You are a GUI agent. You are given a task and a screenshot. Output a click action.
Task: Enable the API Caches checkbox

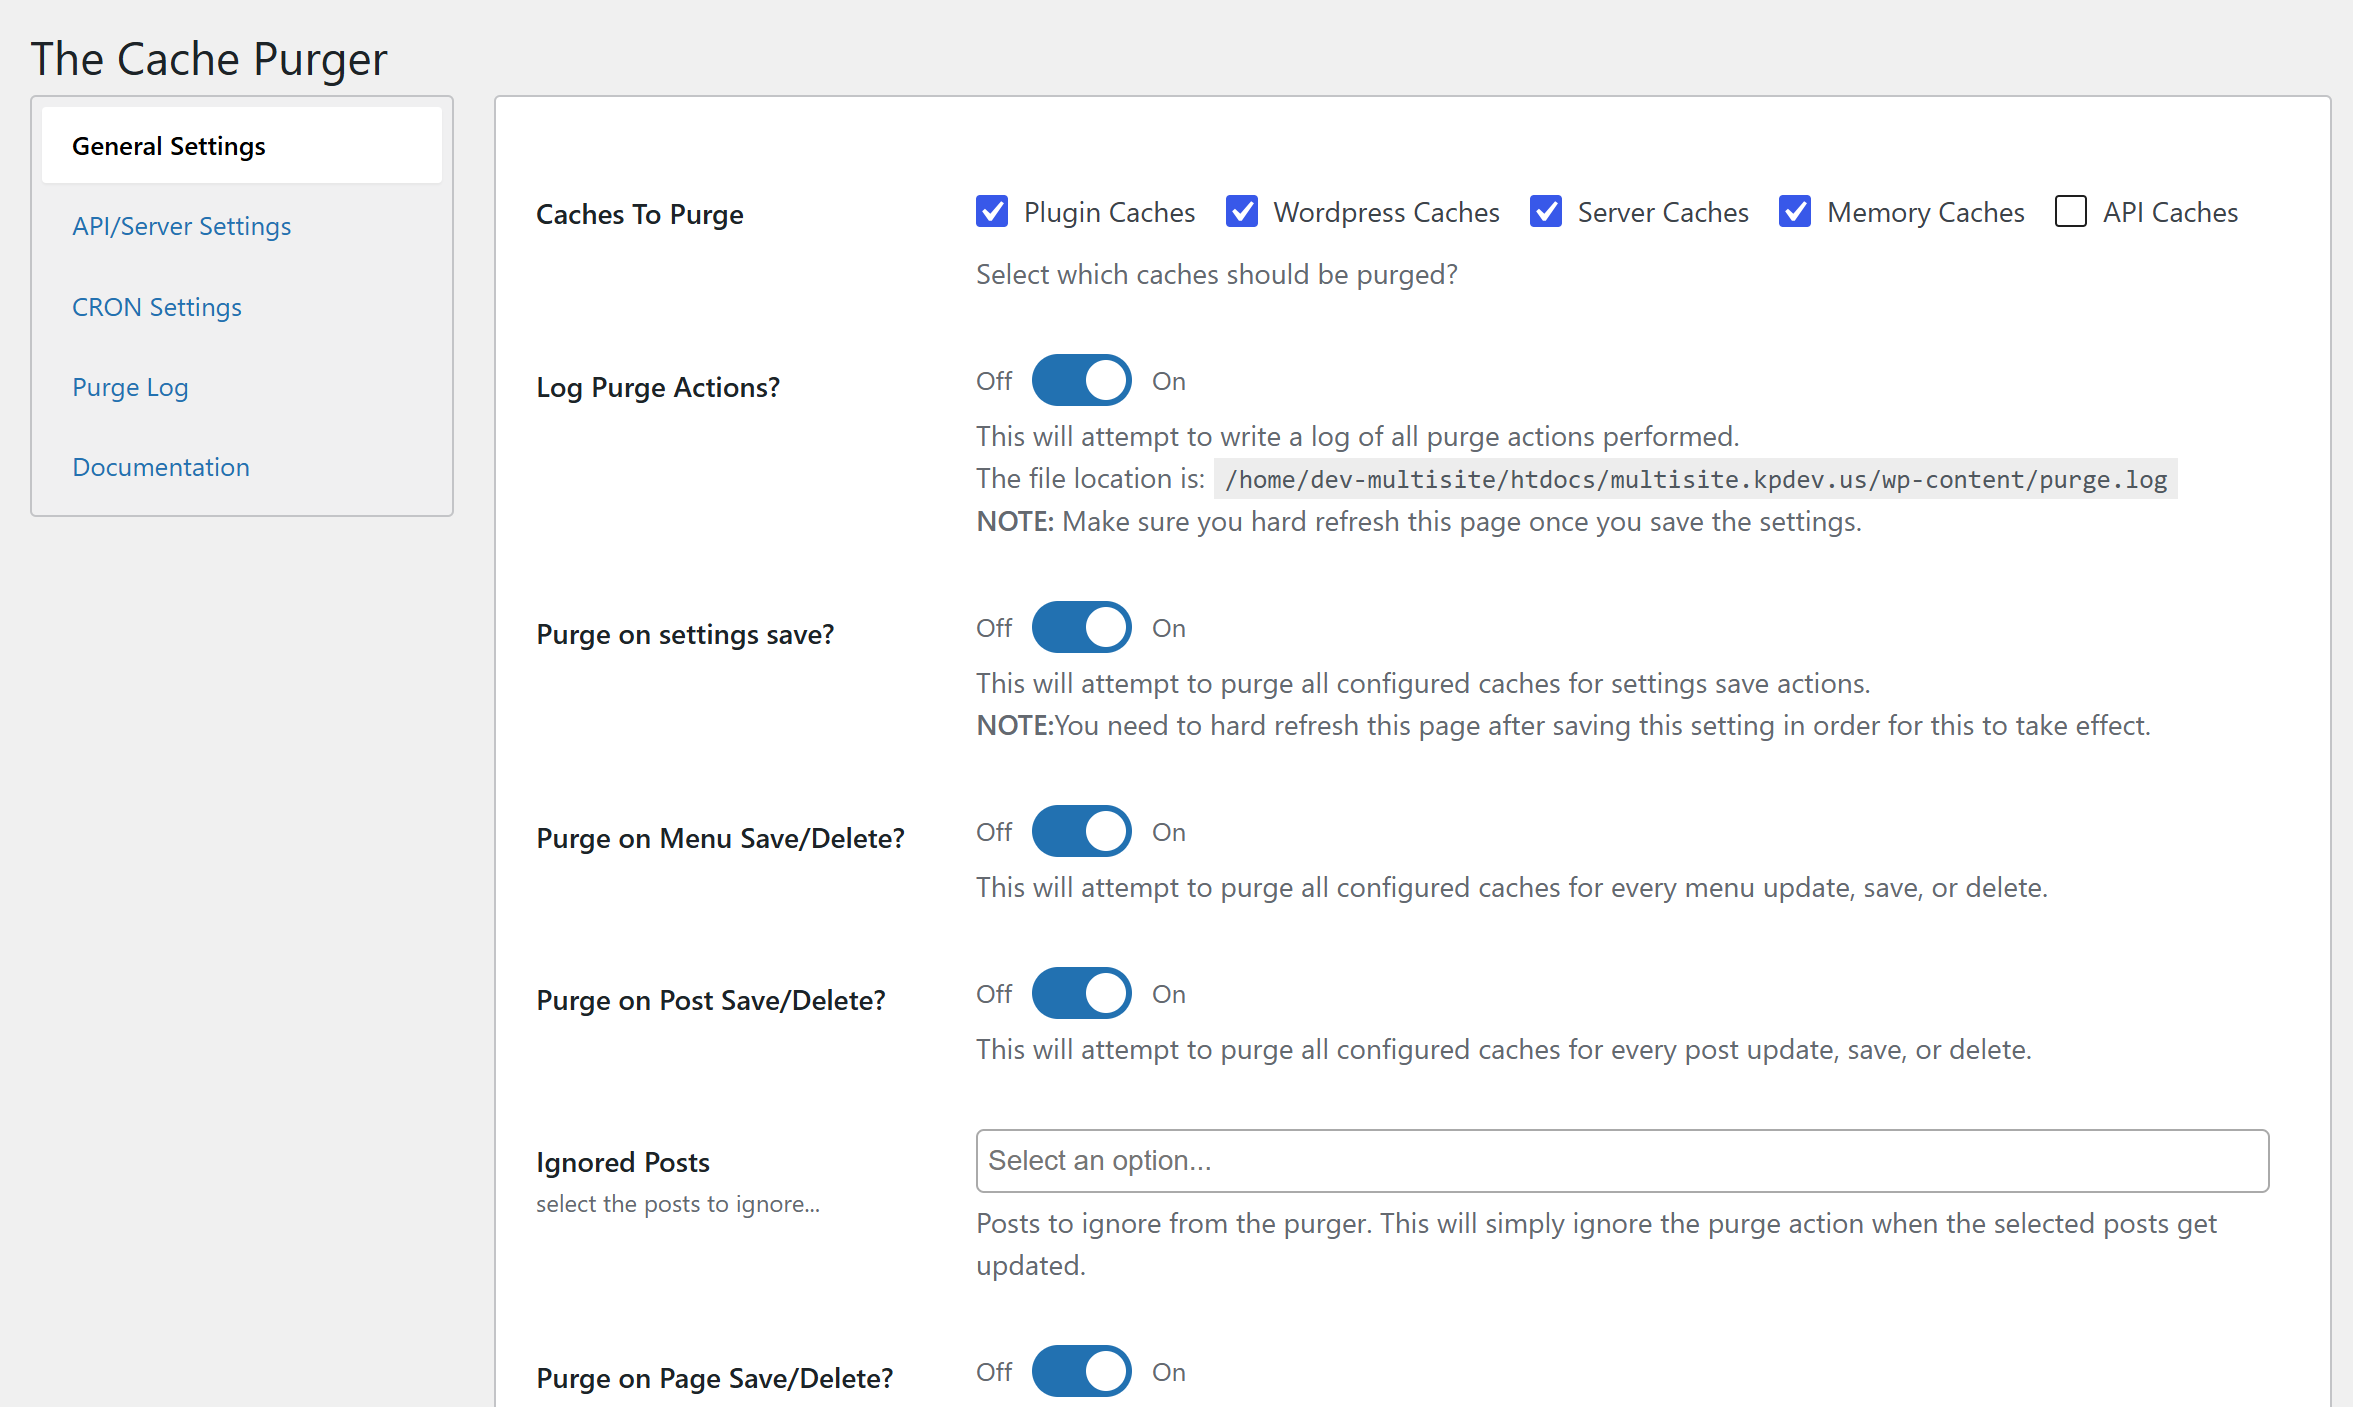click(x=2070, y=212)
